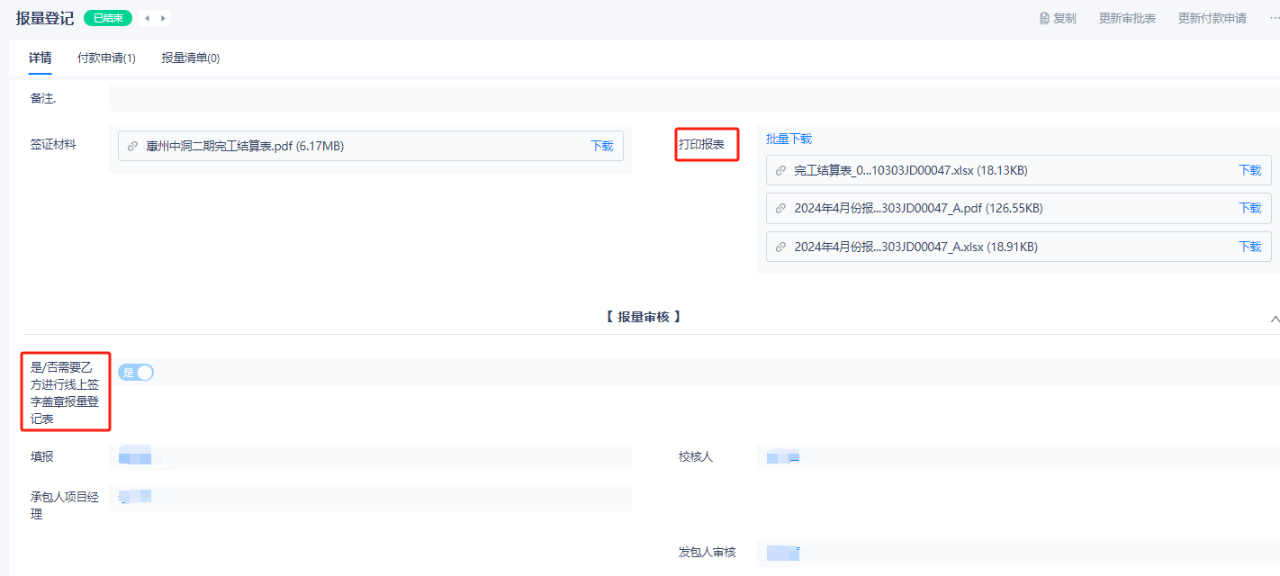The height and width of the screenshot is (576, 1280).
Task: Download the 2024年4月份报 PDF (126.55KB)
Action: pos(1250,208)
